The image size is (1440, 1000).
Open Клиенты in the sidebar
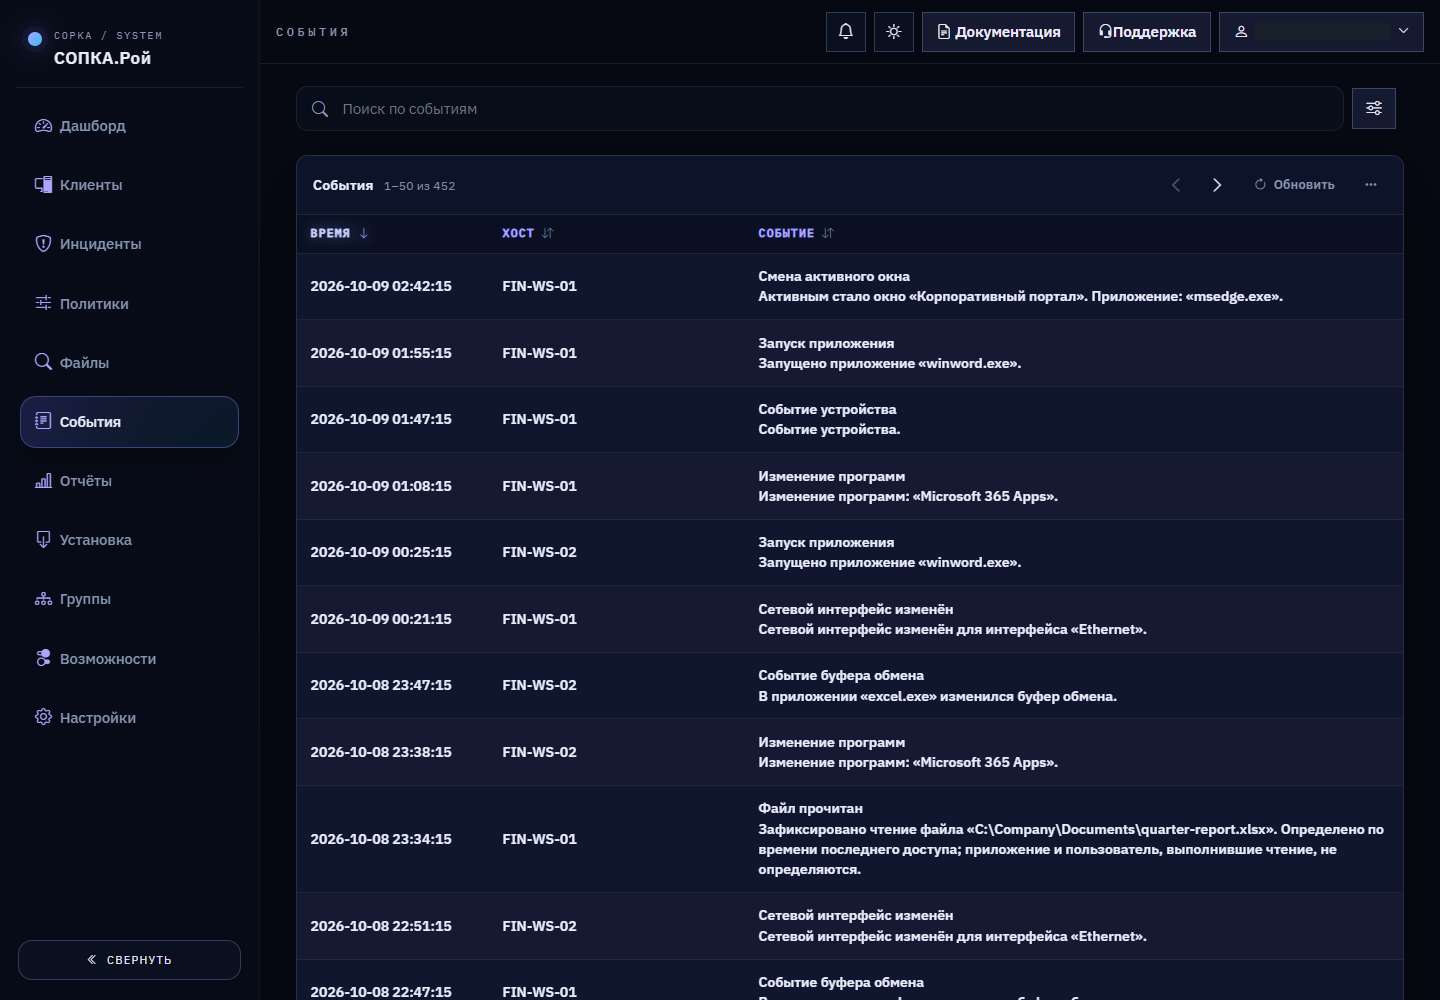(130, 185)
